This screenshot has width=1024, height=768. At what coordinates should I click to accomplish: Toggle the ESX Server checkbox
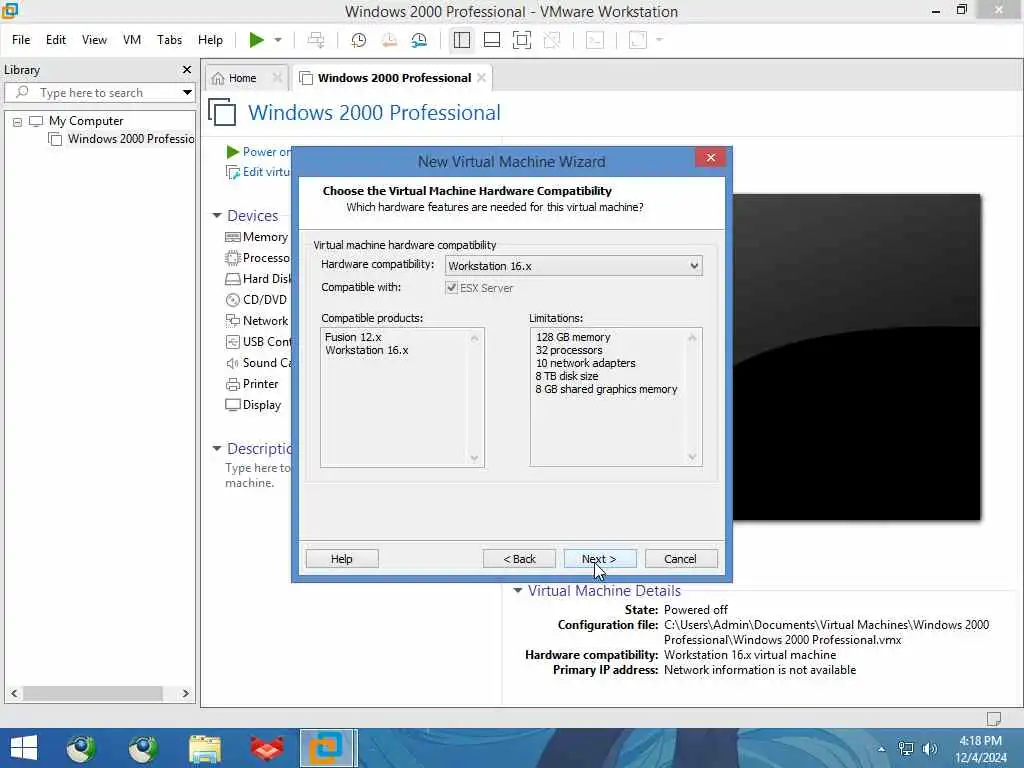[451, 287]
